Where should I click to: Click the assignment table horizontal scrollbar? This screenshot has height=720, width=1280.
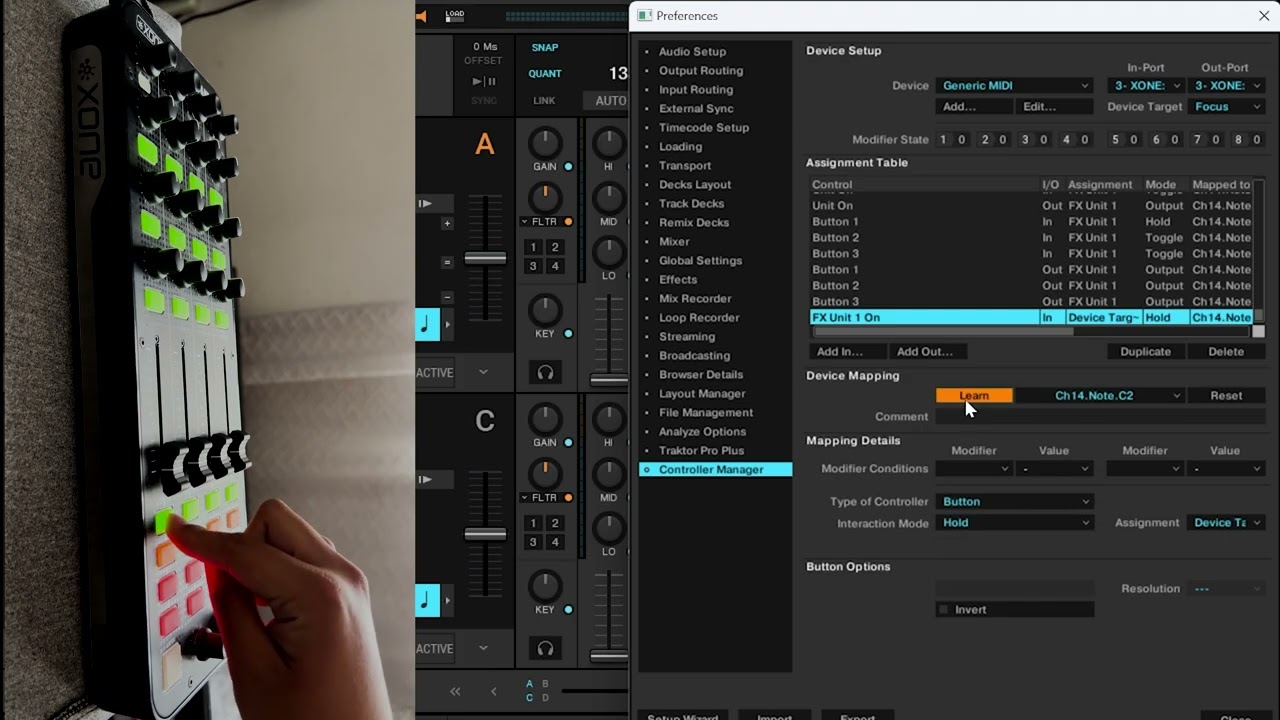tap(943, 331)
